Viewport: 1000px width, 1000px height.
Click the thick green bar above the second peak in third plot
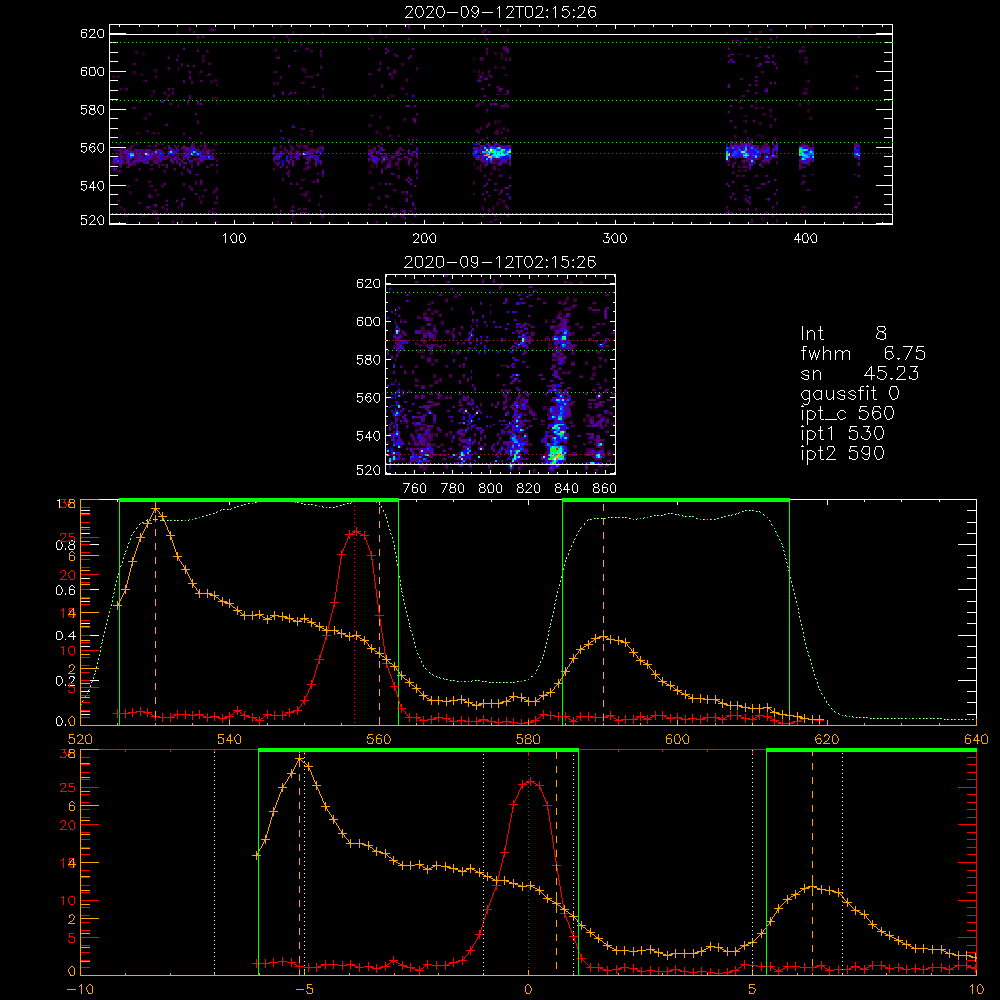[676, 501]
